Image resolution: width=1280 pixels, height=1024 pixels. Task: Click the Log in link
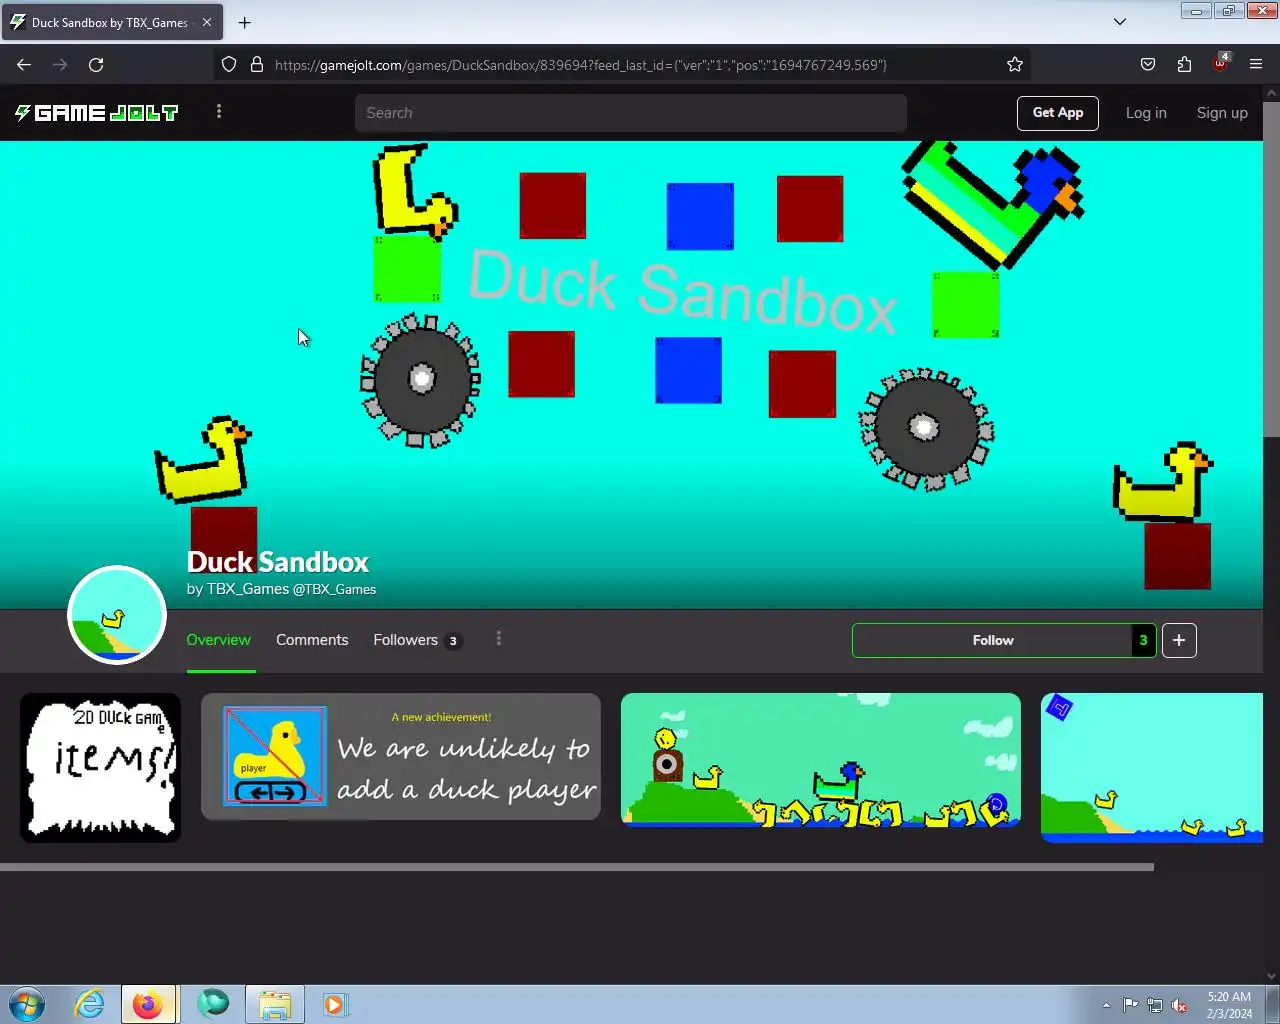(x=1146, y=113)
